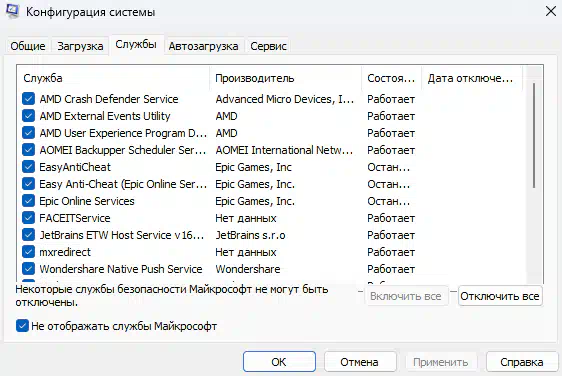Viewport: 562px width, 376px height.
Task: Open the Сервис tab
Action: point(268,46)
